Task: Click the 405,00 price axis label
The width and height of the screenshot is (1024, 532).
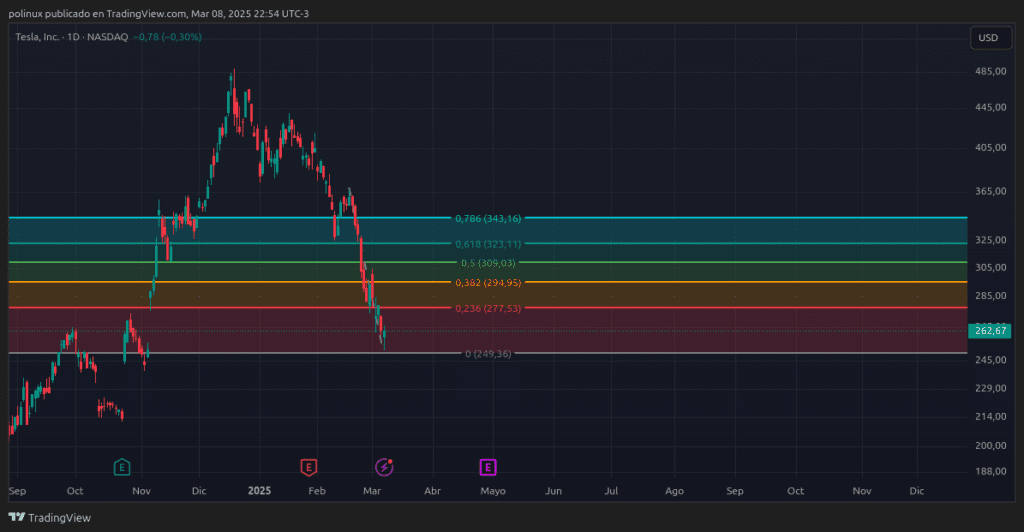Action: coord(991,148)
